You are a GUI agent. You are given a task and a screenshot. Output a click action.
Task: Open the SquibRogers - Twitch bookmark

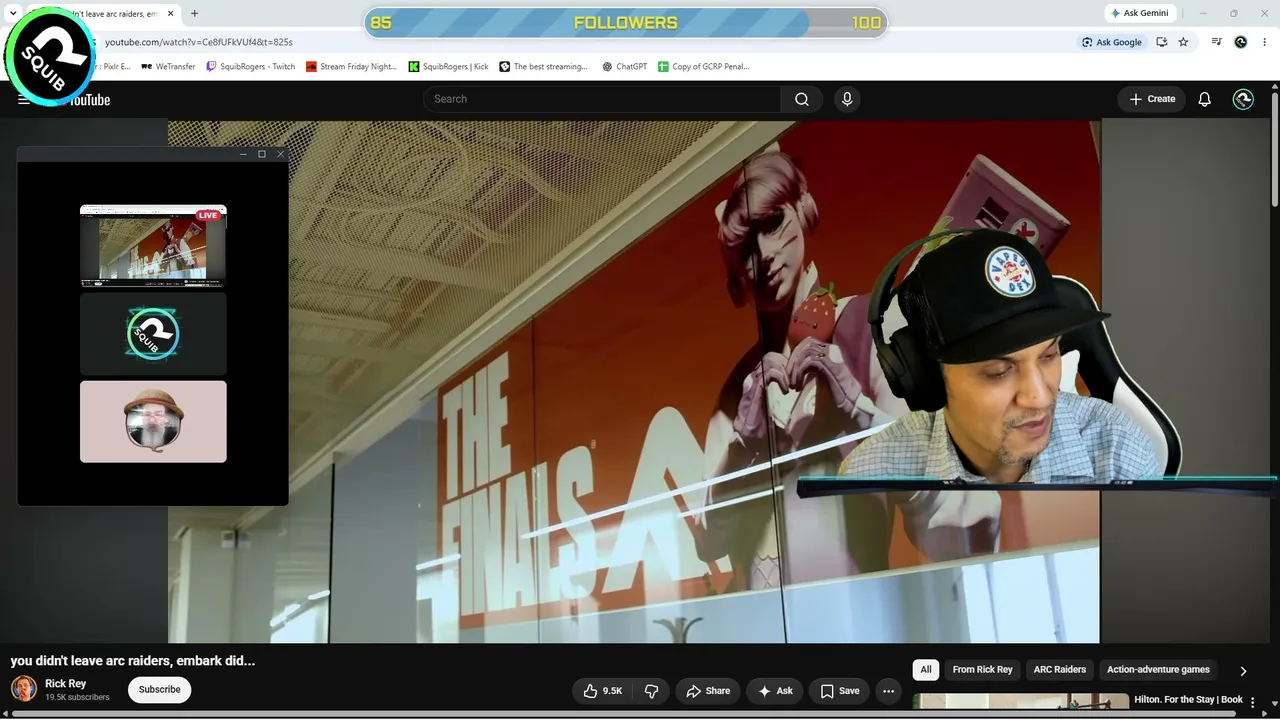click(251, 67)
